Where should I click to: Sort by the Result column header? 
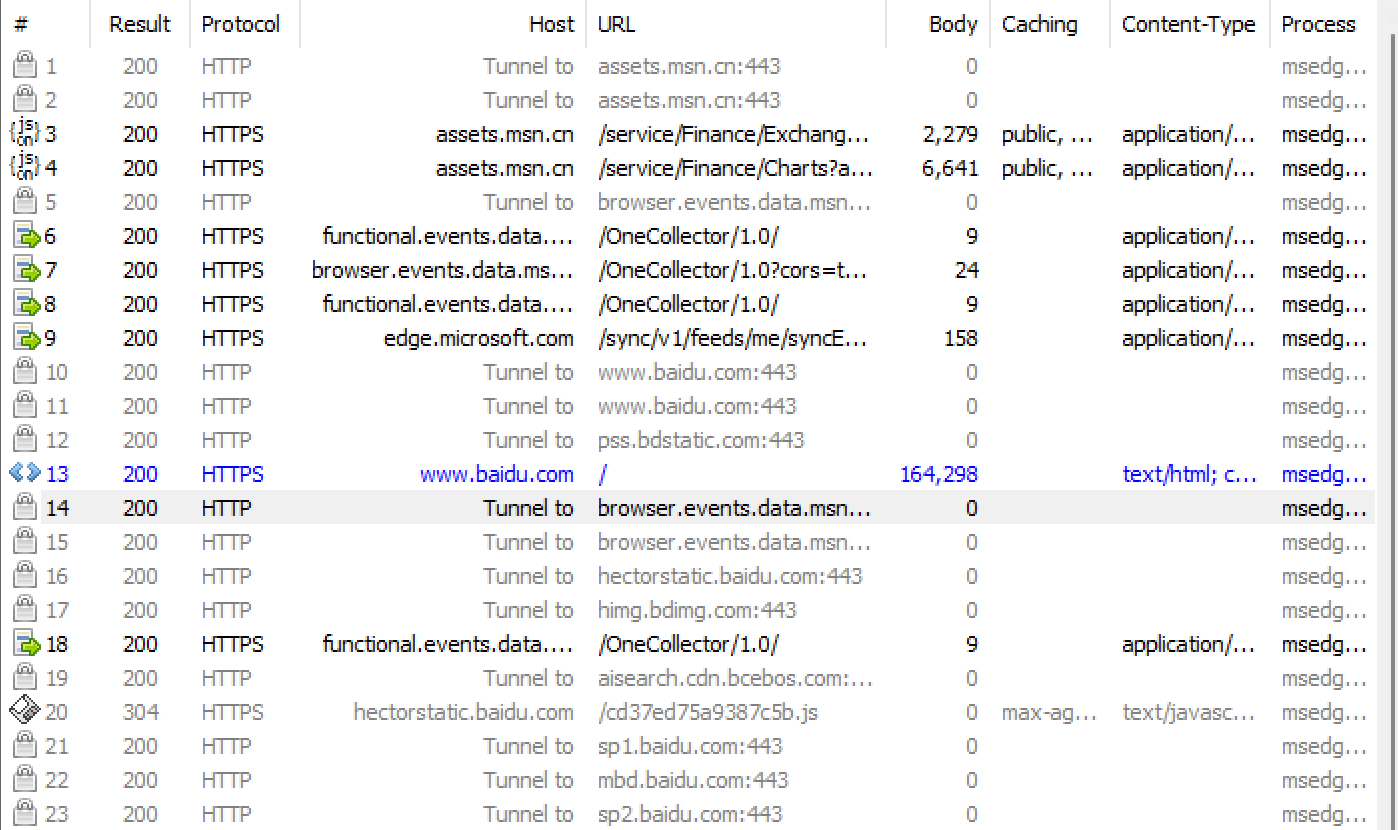(x=140, y=24)
